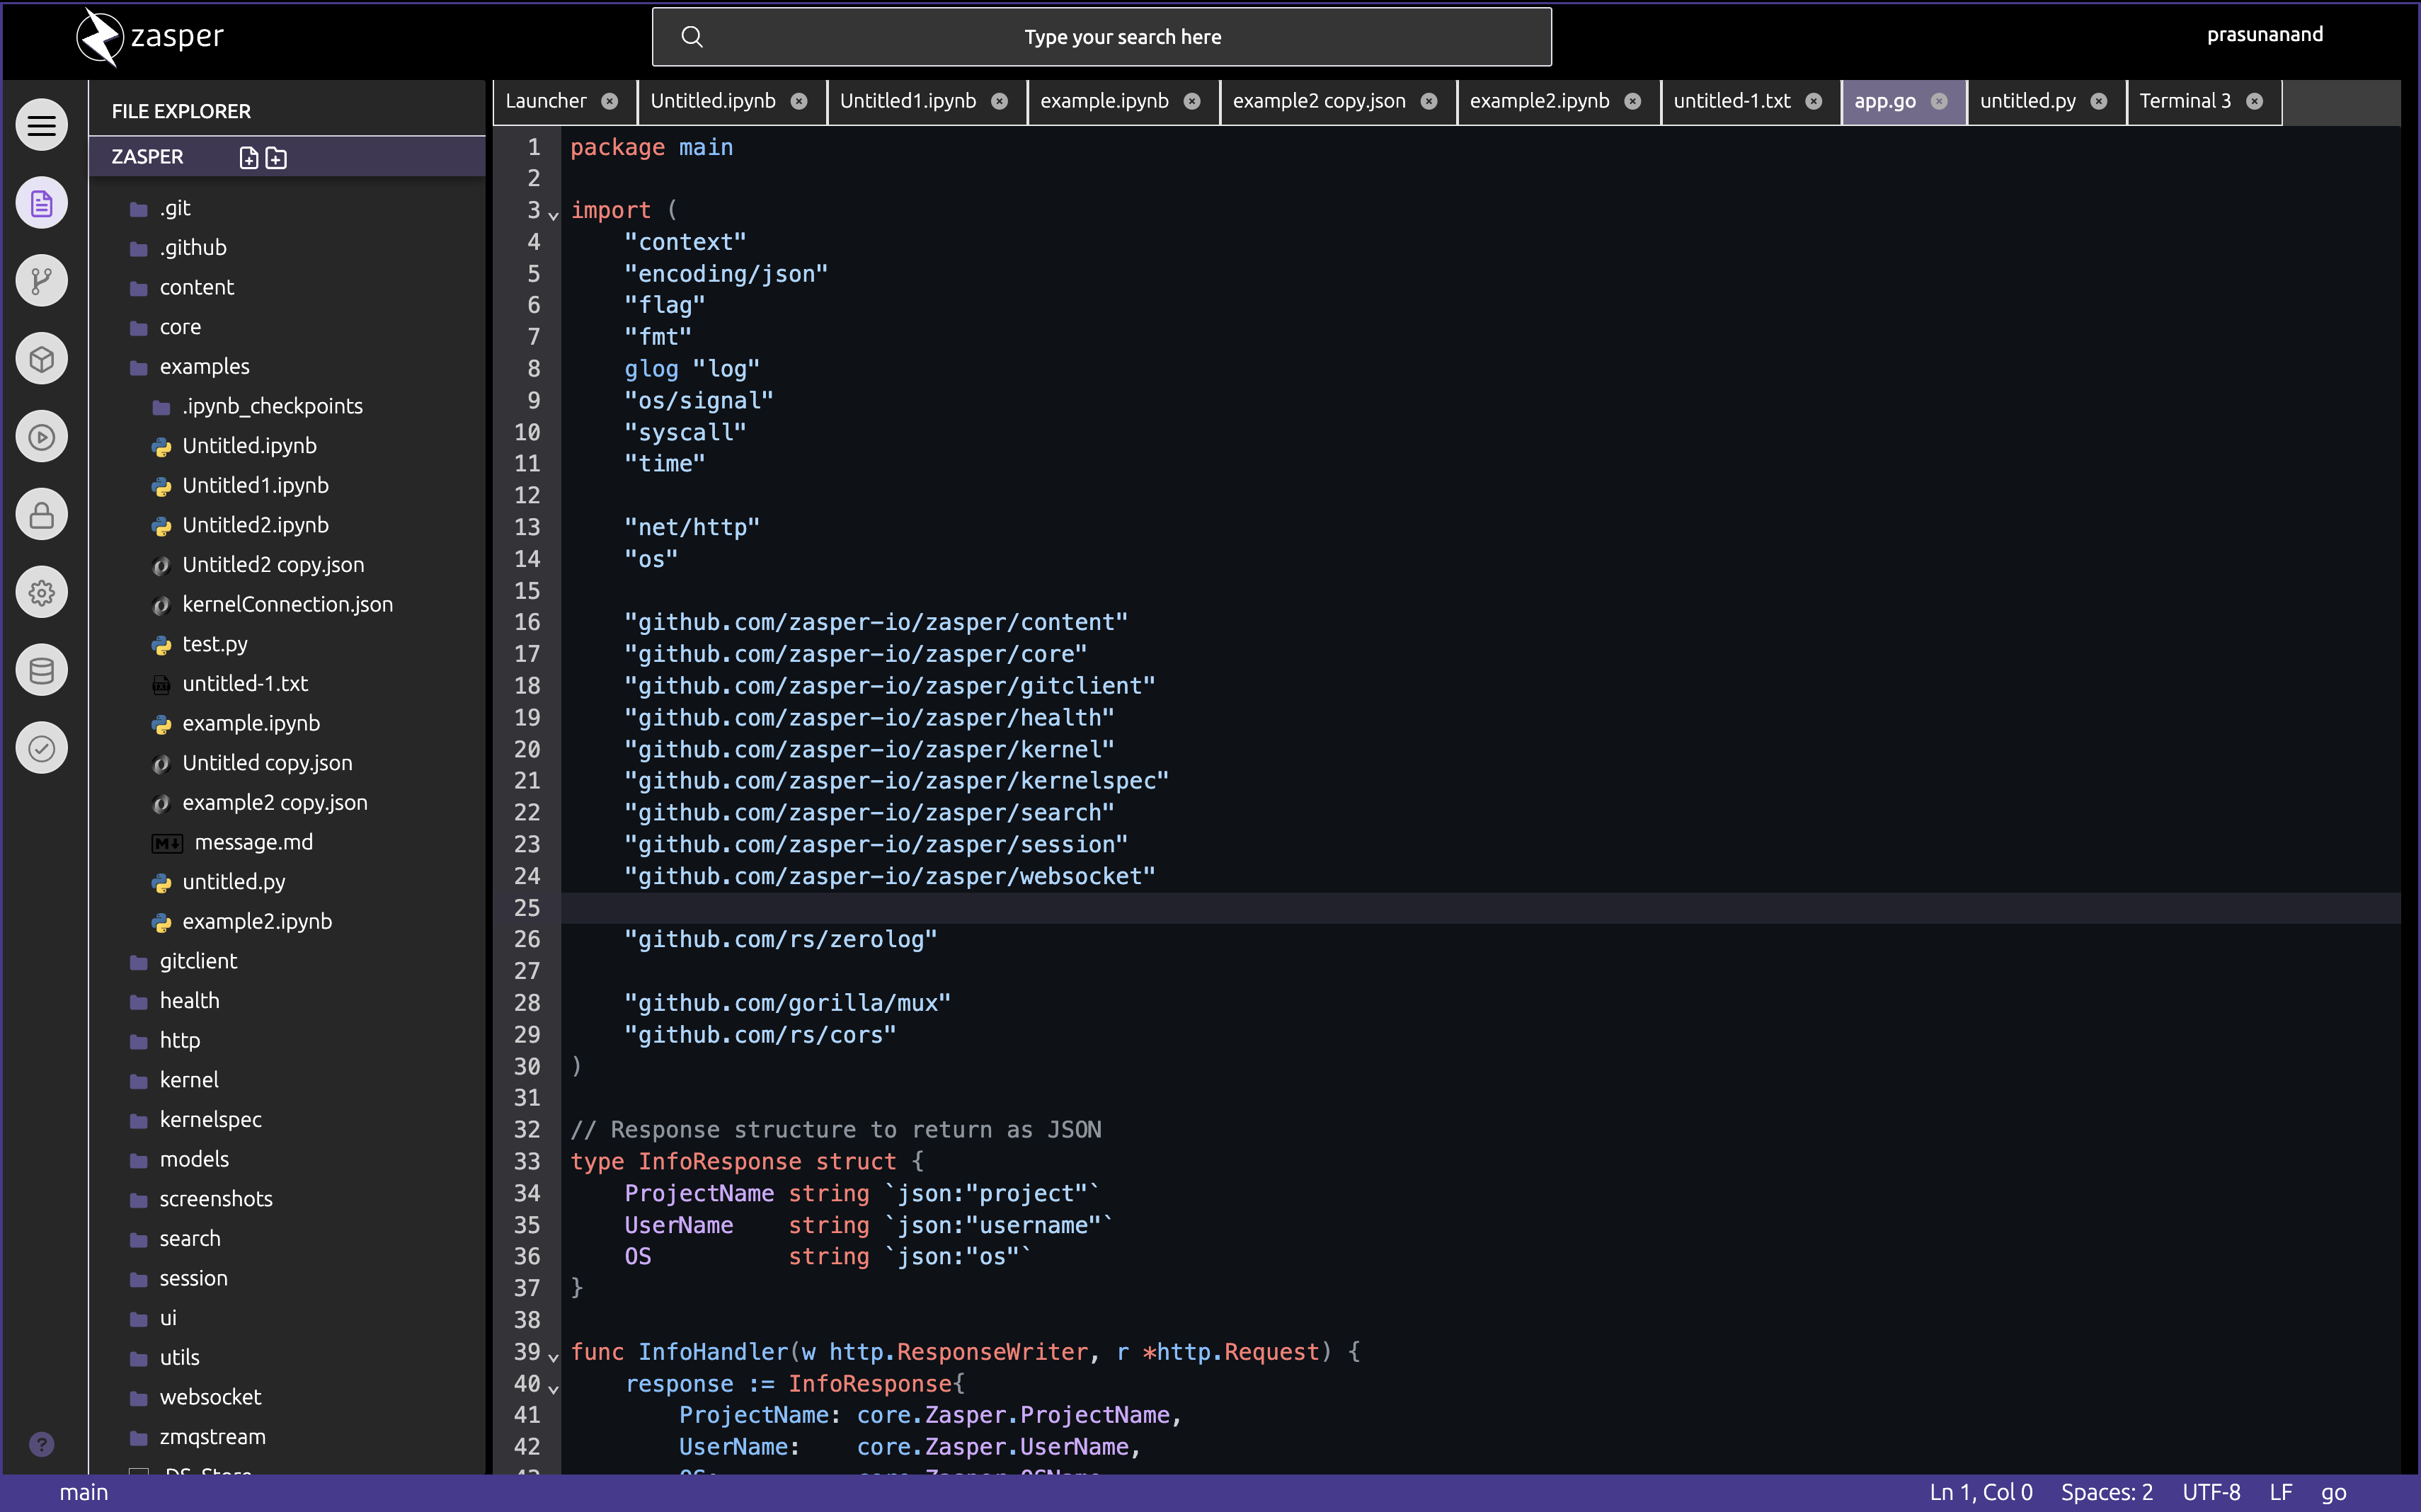Image resolution: width=2421 pixels, height=1512 pixels.
Task: Click the new file icon beside ZASPER
Action: tap(249, 158)
